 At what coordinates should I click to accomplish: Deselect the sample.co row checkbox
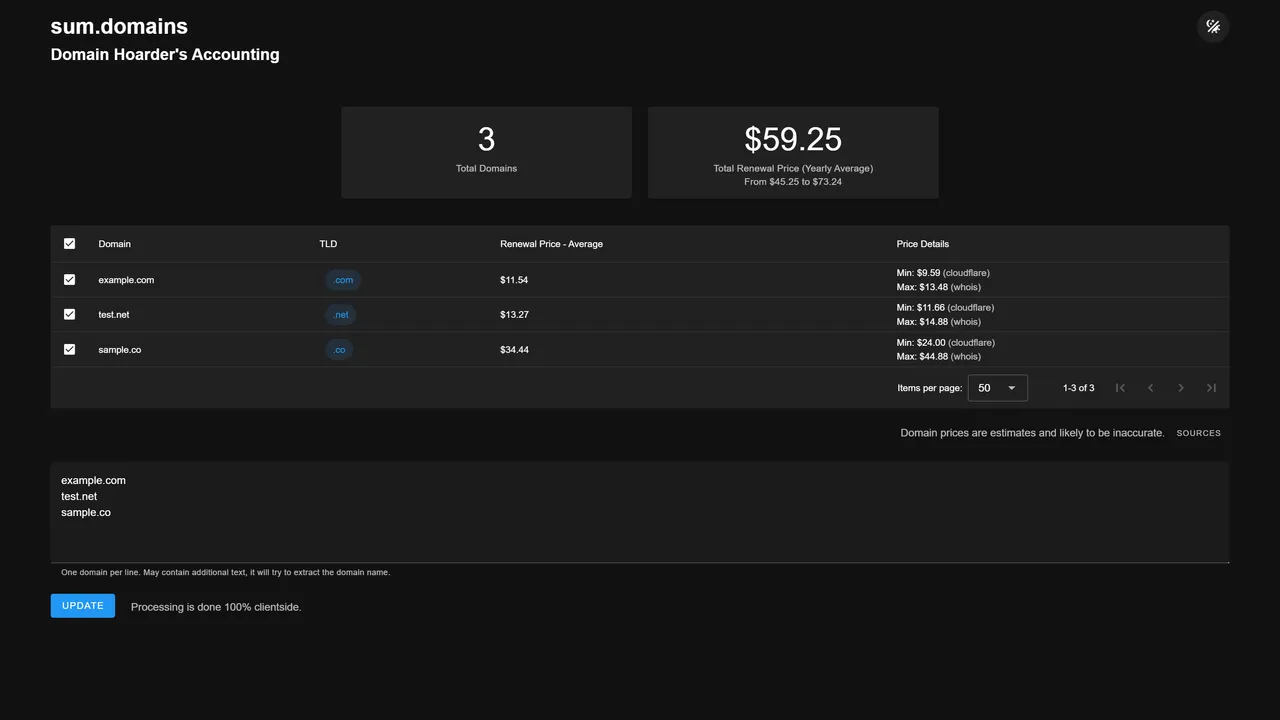[x=69, y=350]
